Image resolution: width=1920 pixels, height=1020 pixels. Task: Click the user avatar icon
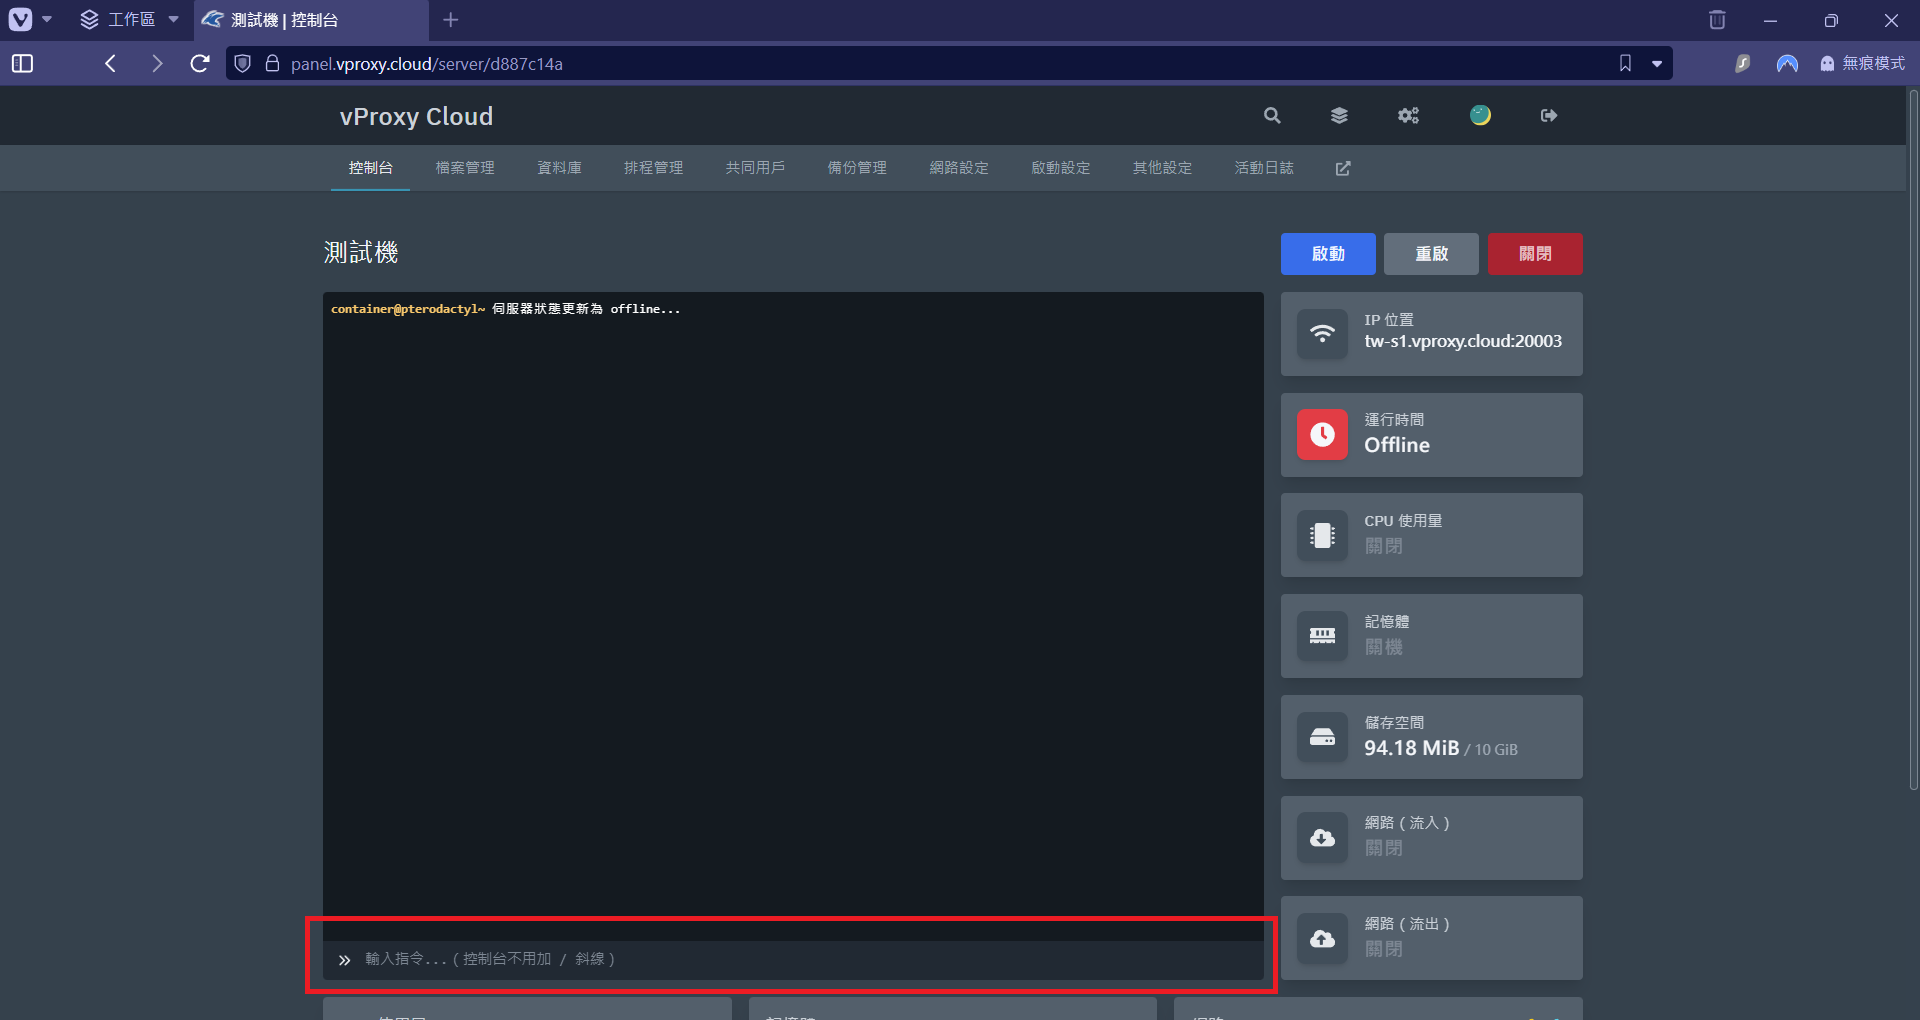(1480, 116)
